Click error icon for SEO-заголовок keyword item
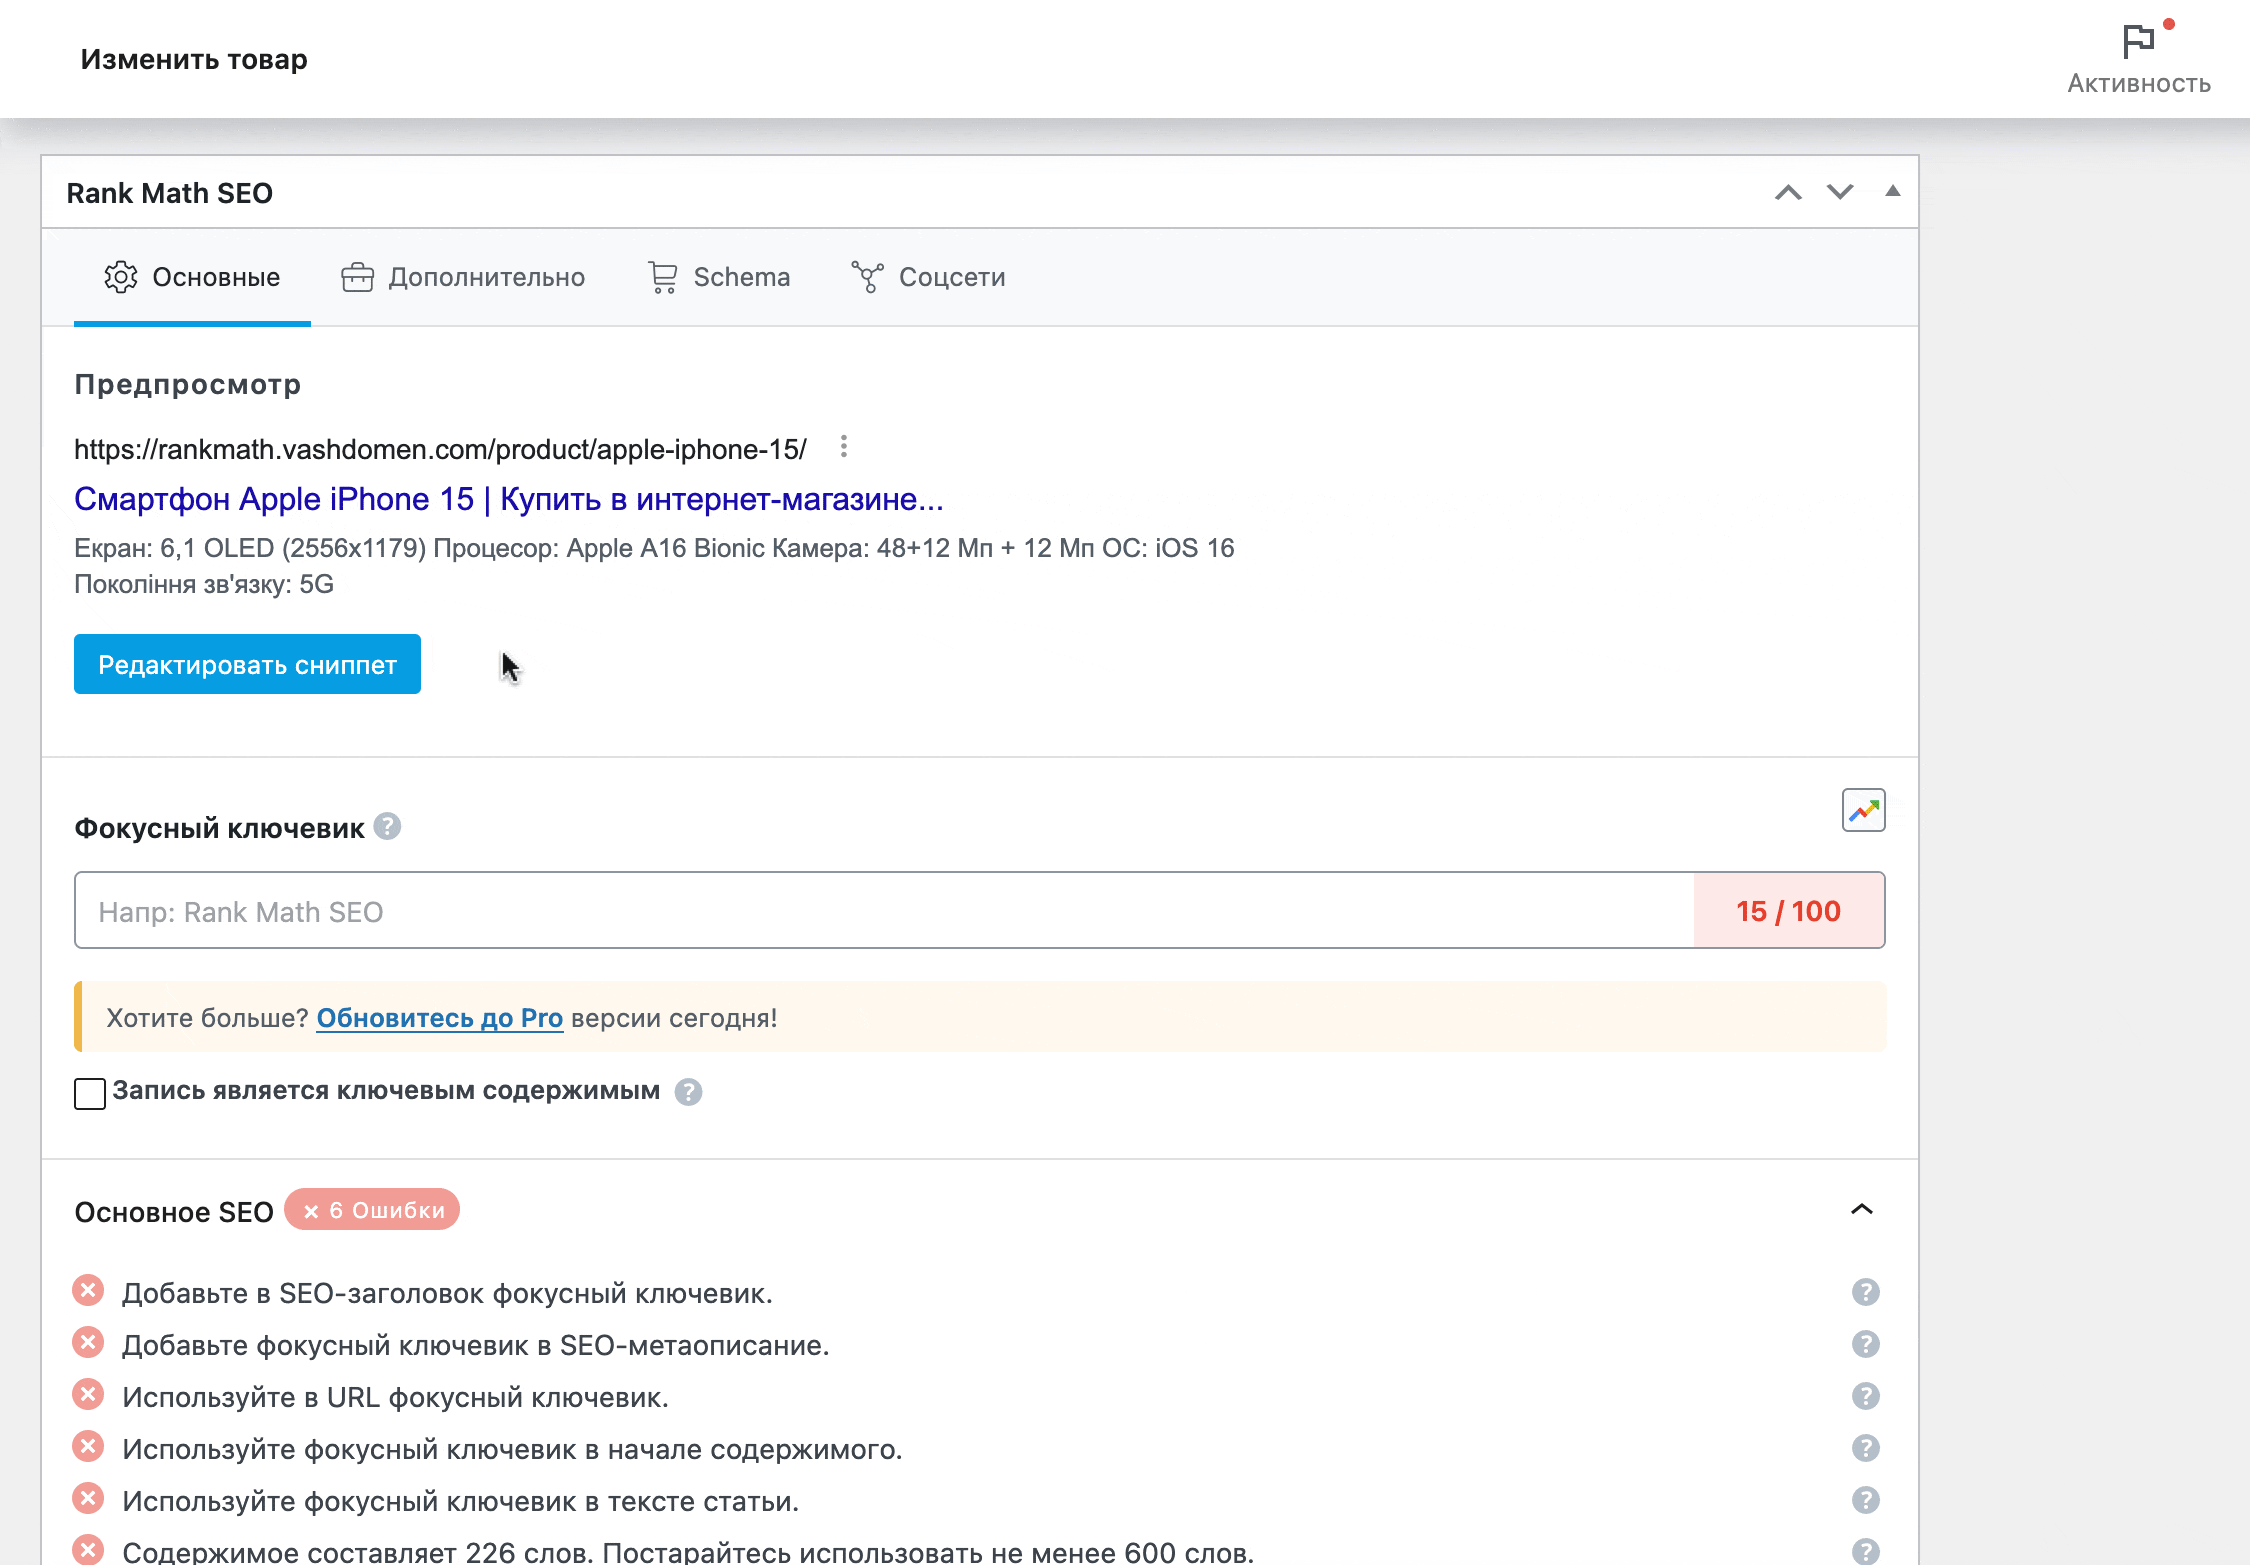This screenshot has width=2250, height=1565. [88, 1291]
